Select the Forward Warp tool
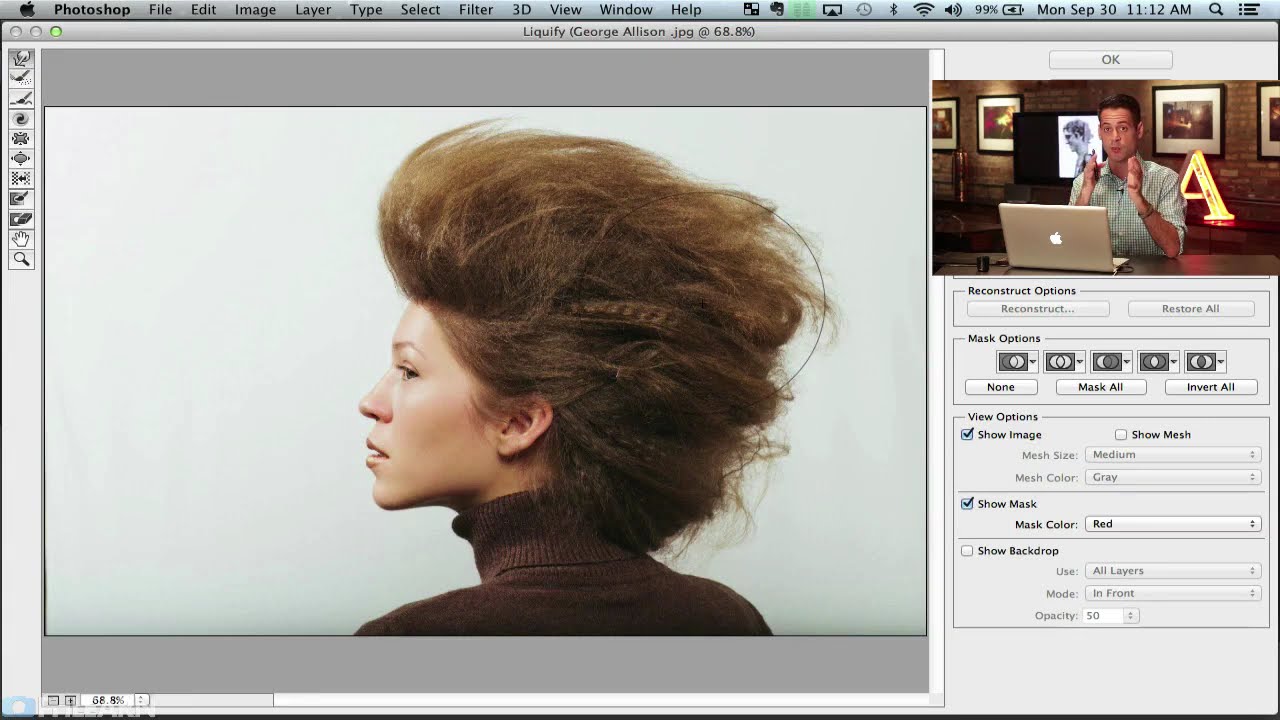The height and width of the screenshot is (720, 1280). point(21,59)
